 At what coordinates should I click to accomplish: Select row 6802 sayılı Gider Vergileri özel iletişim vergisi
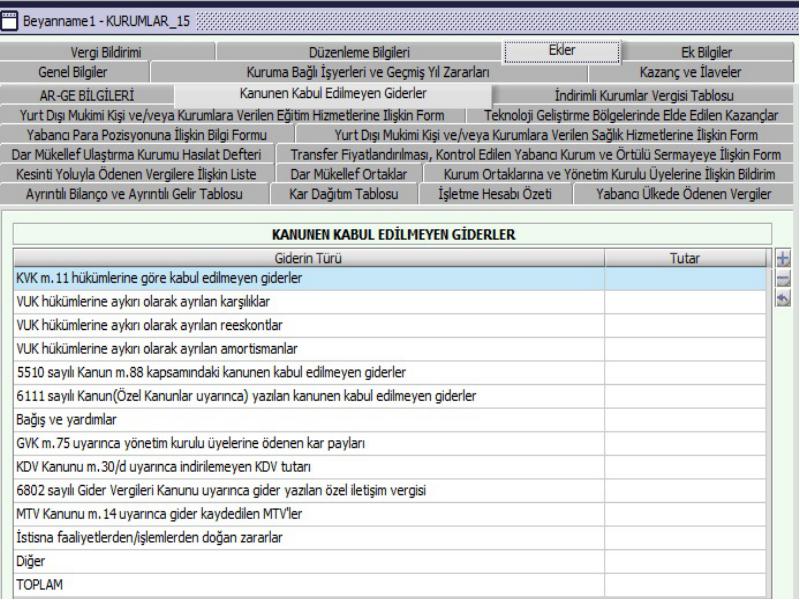[390, 490]
